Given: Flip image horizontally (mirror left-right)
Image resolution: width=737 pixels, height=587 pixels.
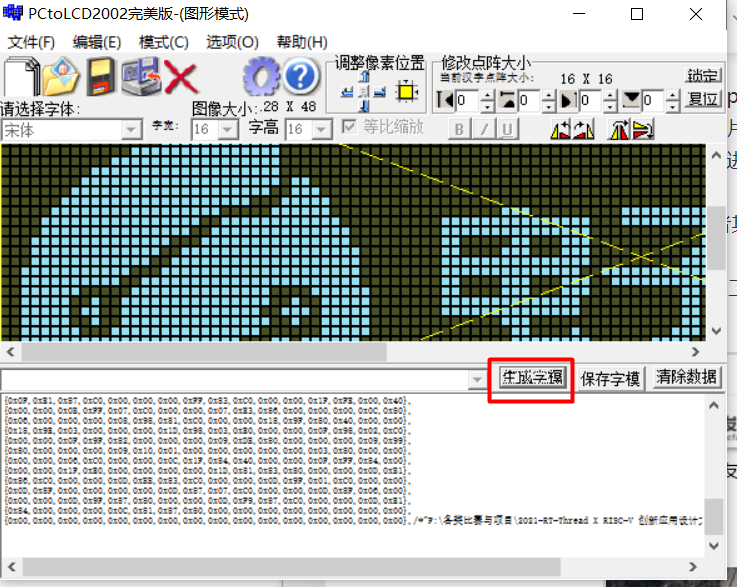Looking at the screenshot, I should pos(618,129).
